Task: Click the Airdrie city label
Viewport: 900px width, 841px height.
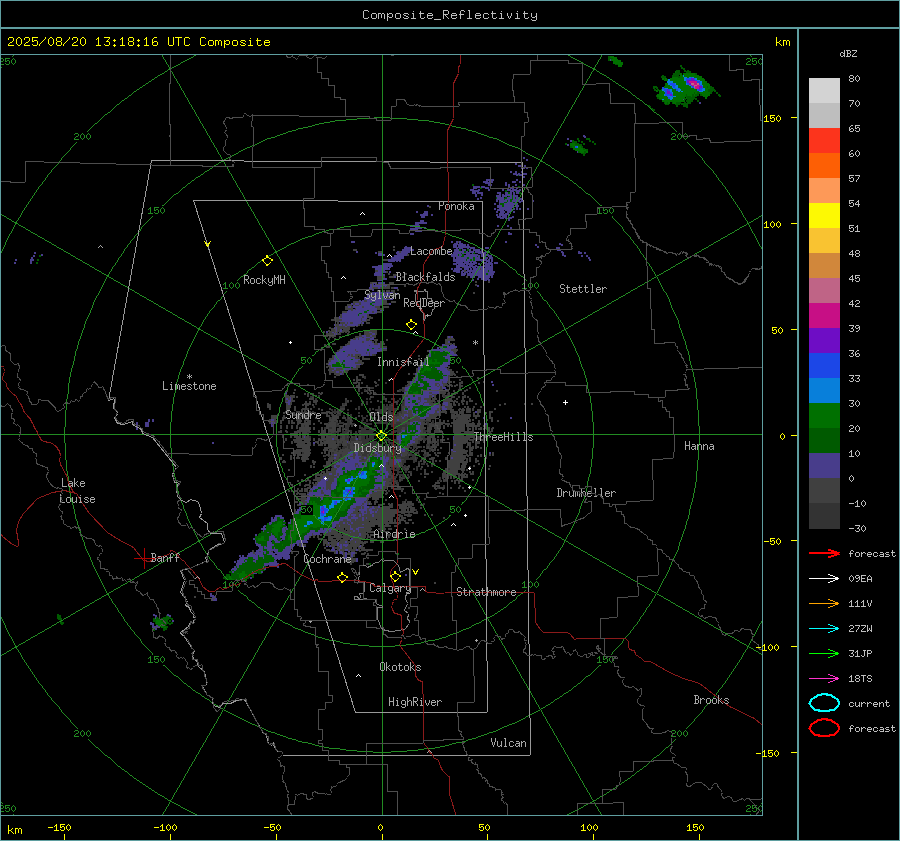Action: click(x=394, y=534)
